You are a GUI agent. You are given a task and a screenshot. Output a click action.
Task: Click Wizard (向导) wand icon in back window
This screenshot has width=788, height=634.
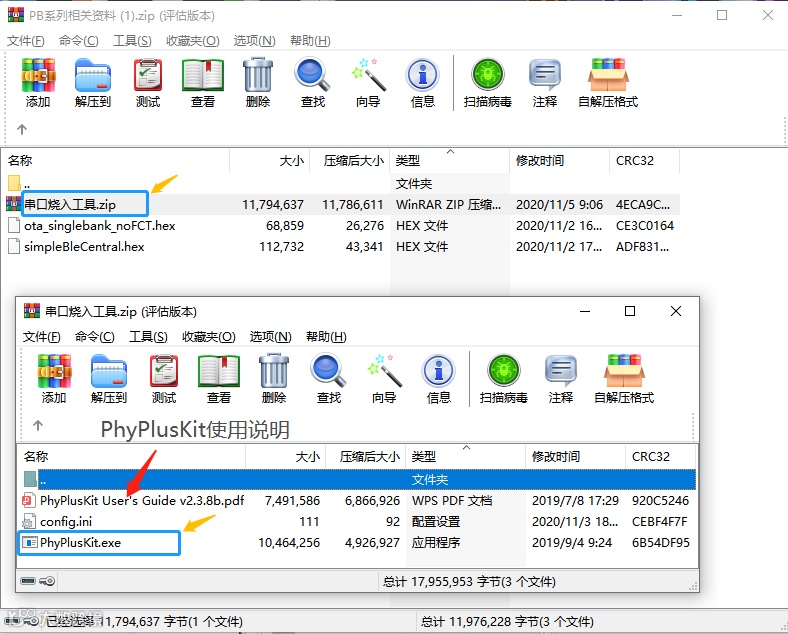[368, 83]
